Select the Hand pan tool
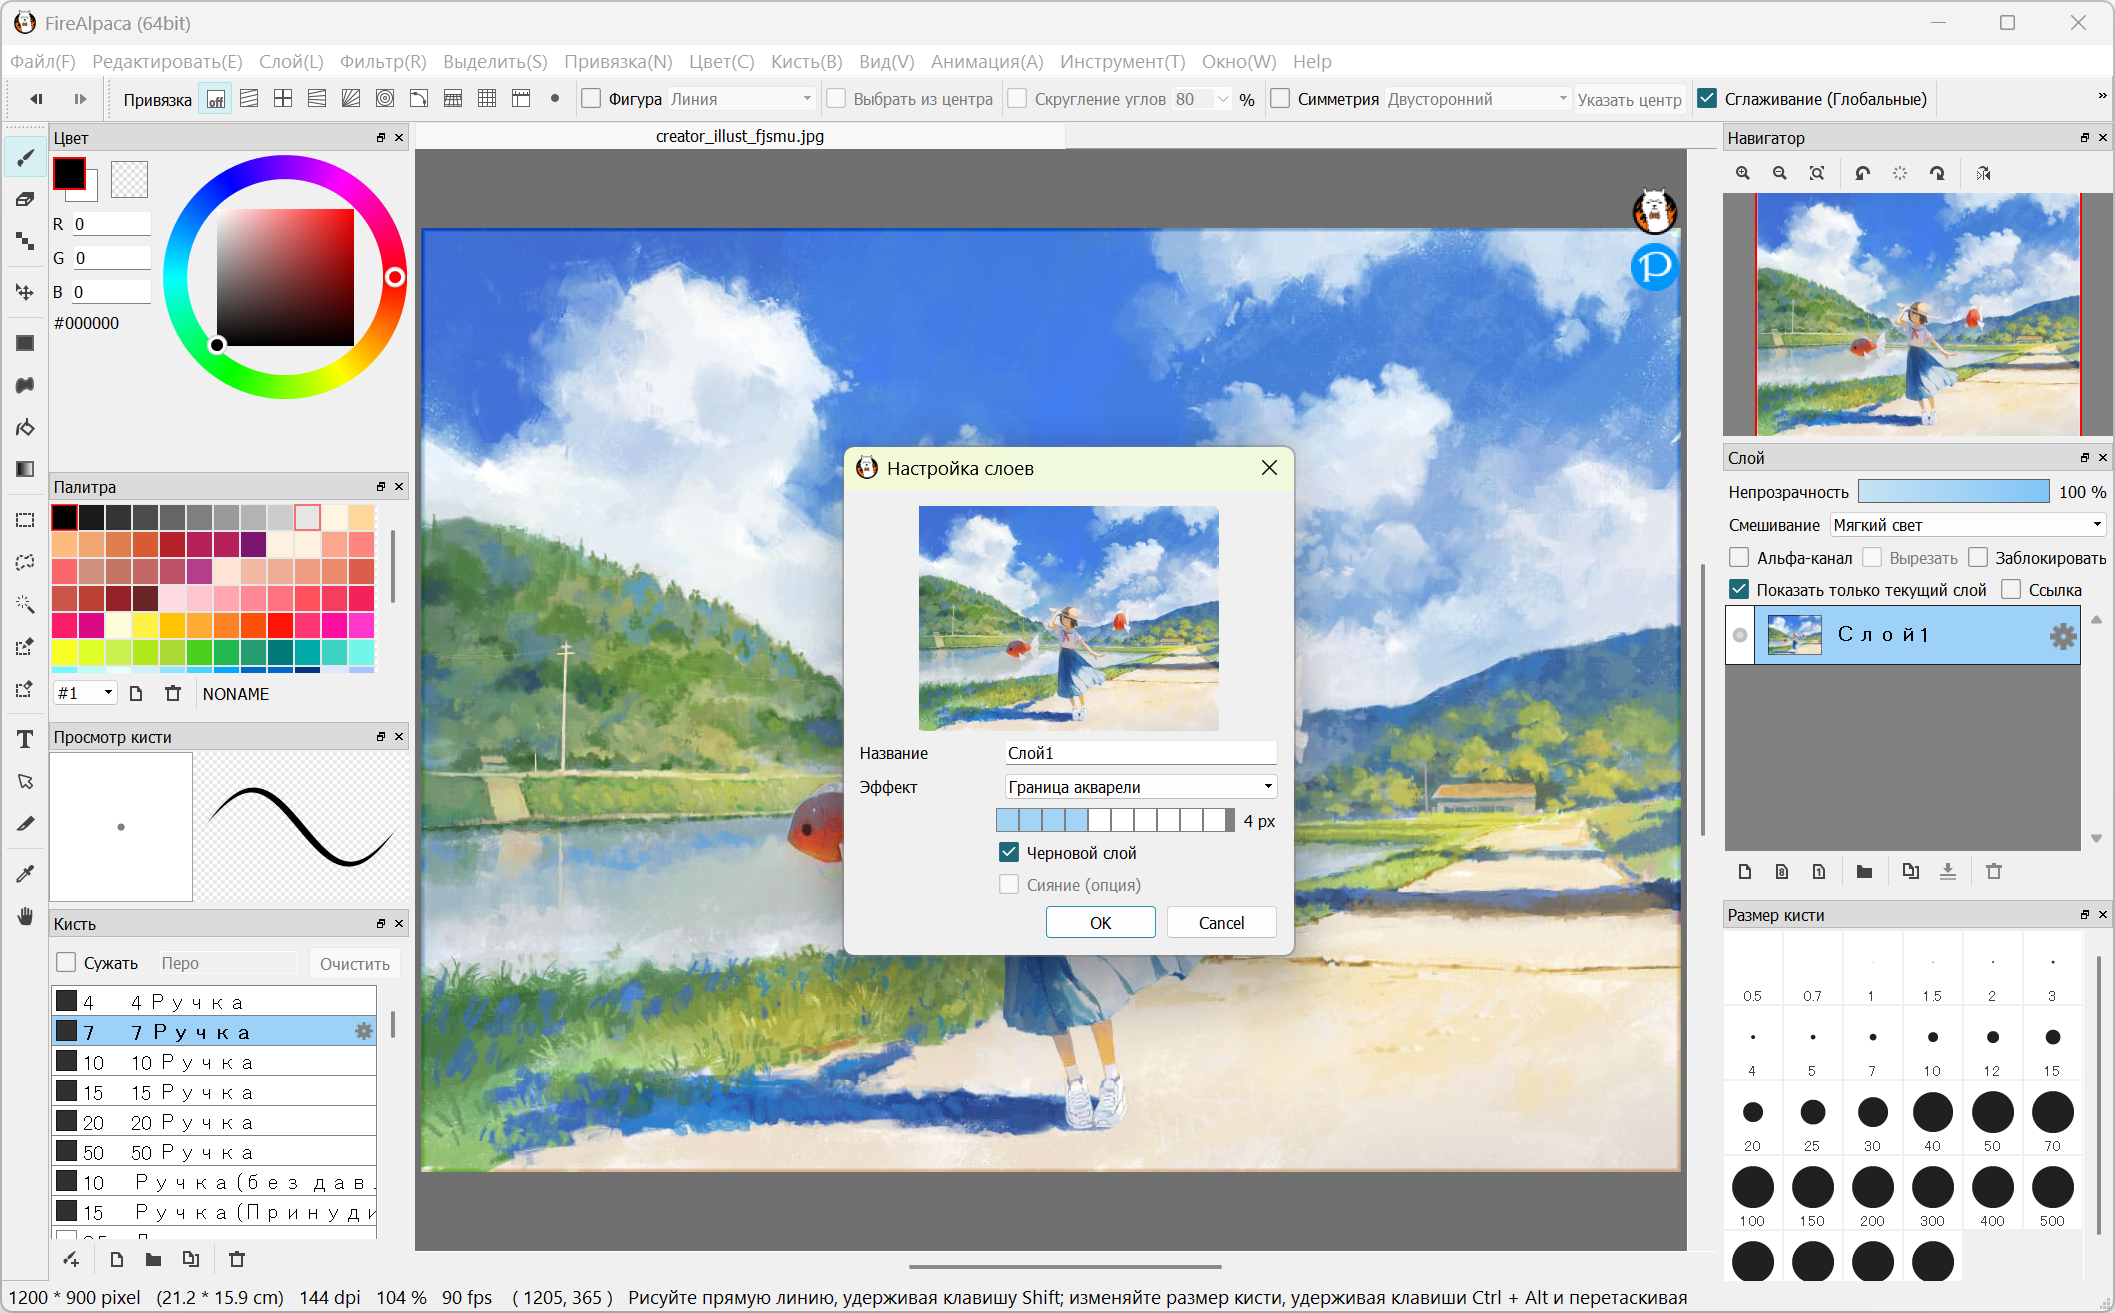Viewport: 2115px width, 1313px height. 25,917
